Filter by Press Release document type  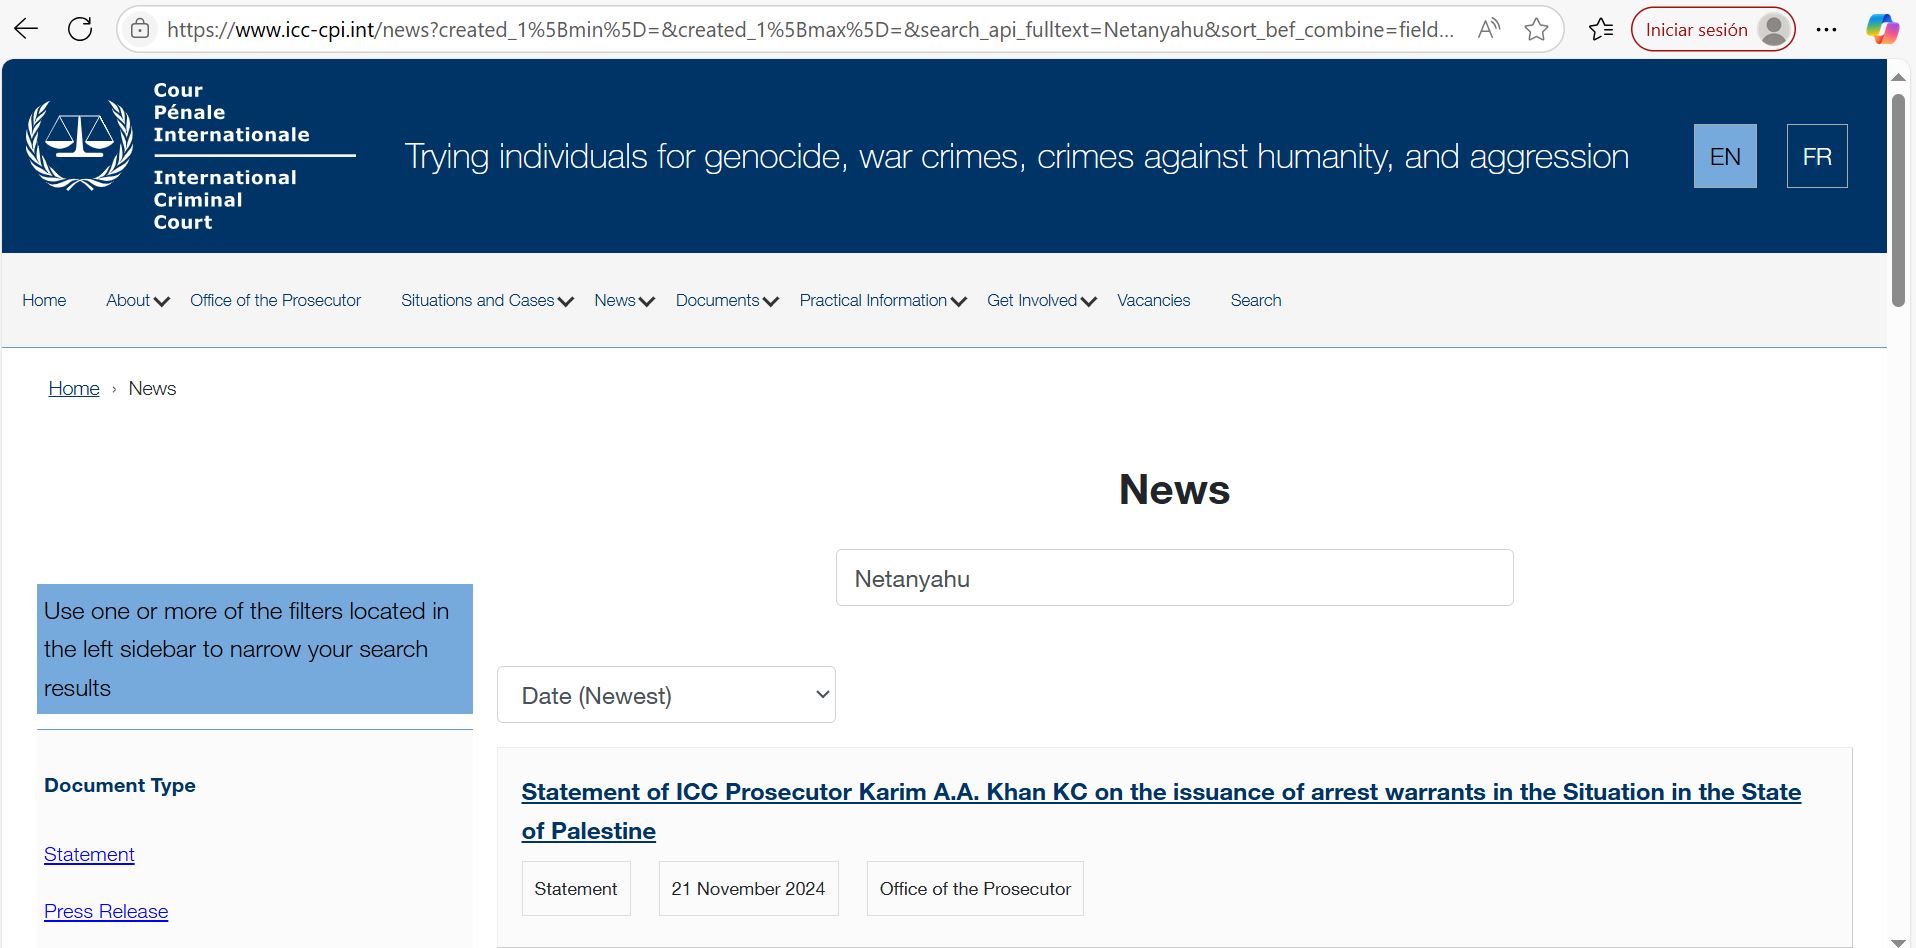tap(106, 911)
